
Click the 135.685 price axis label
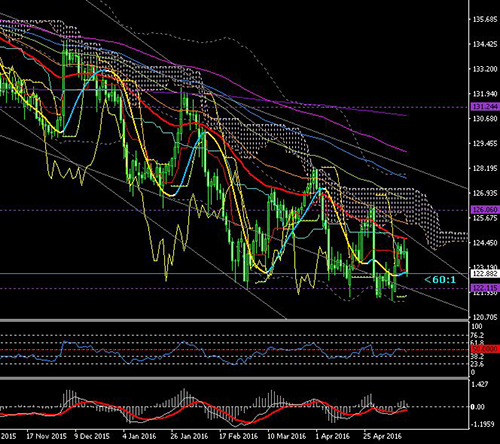pyautogui.click(x=485, y=19)
